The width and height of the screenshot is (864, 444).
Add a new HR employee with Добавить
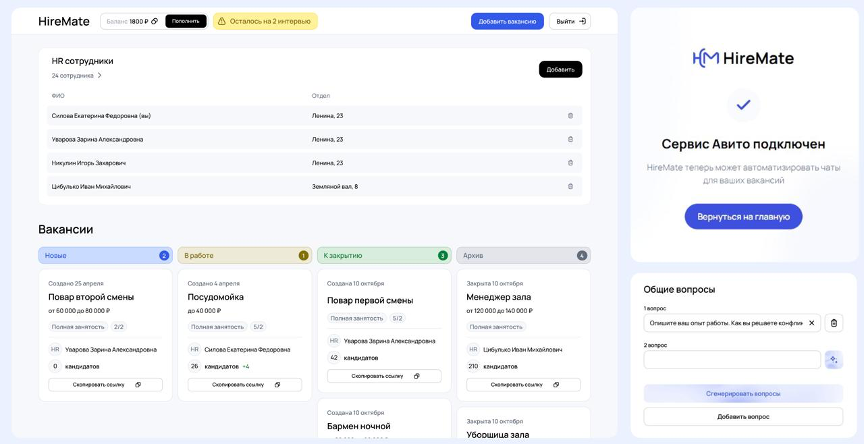tap(560, 69)
